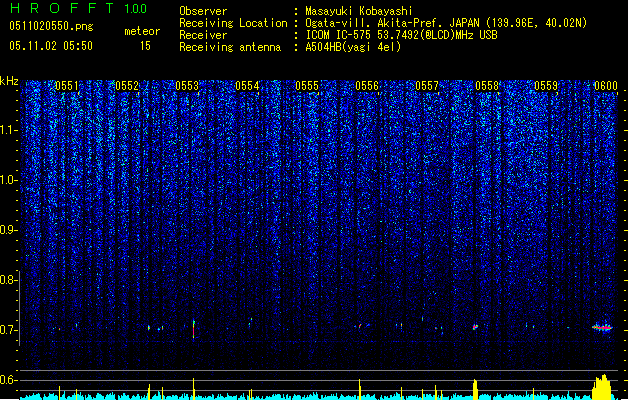Click the 0552 time marker
The image size is (629, 400).
tap(127, 86)
